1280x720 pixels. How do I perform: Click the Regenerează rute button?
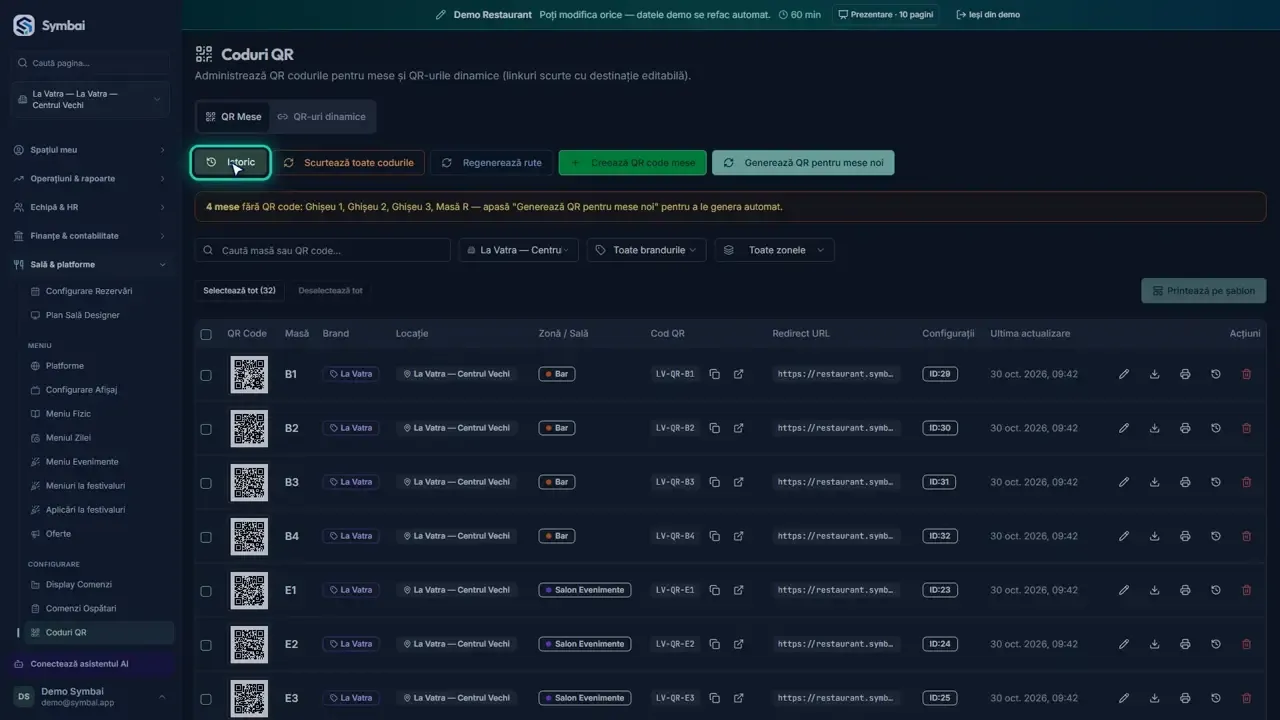coord(492,162)
